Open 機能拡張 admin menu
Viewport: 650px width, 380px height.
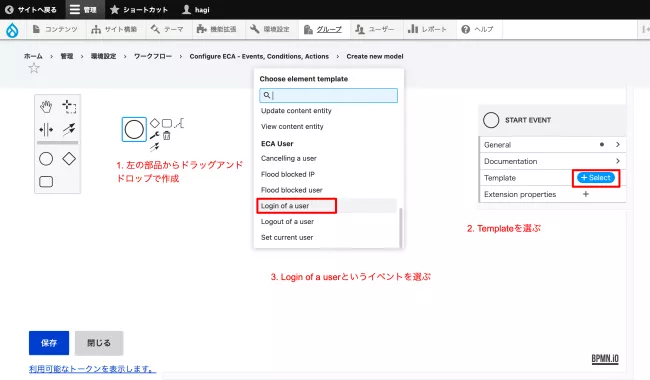(x=217, y=29)
